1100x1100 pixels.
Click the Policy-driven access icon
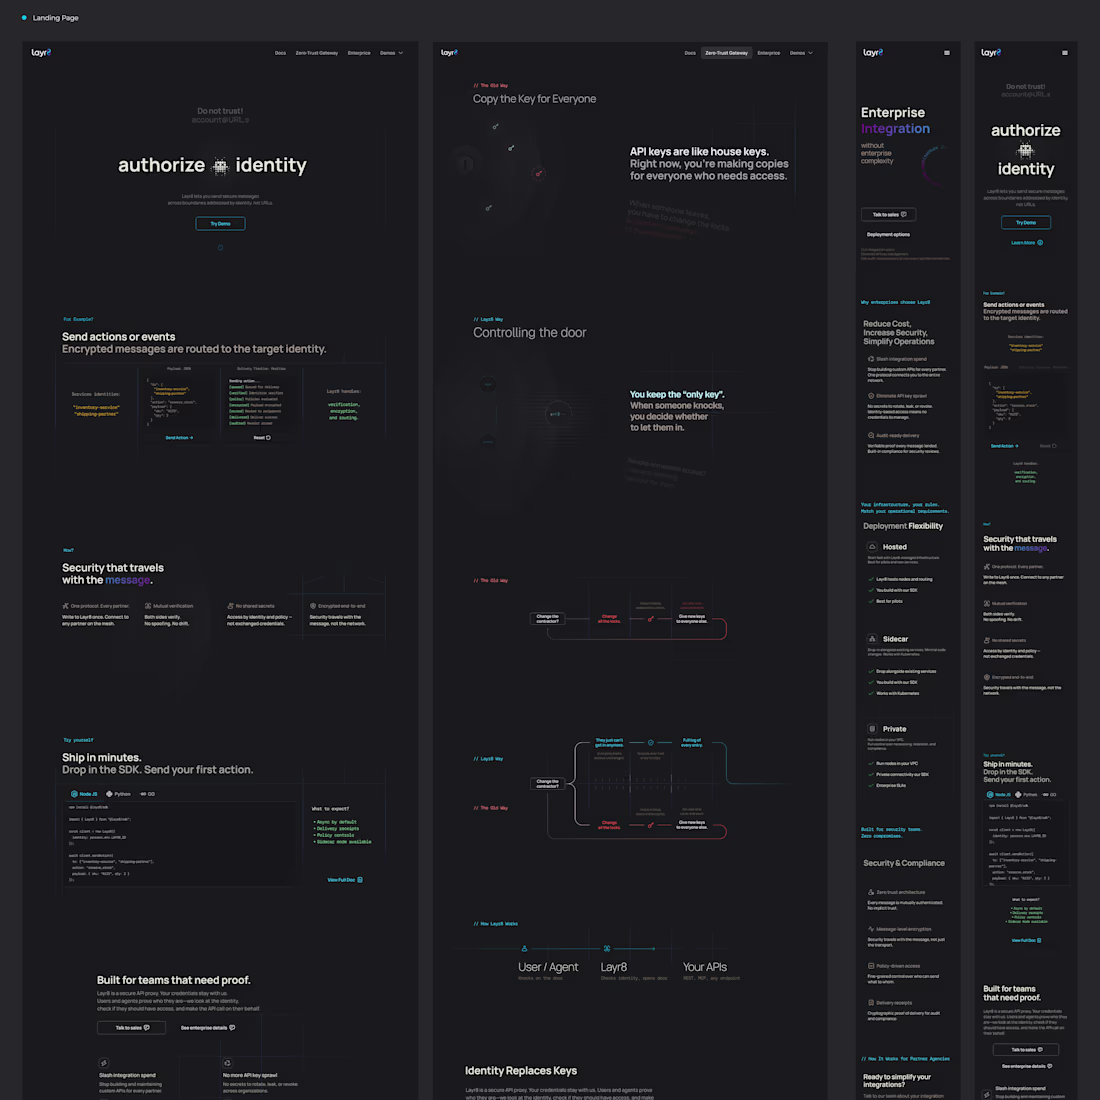[x=871, y=965]
